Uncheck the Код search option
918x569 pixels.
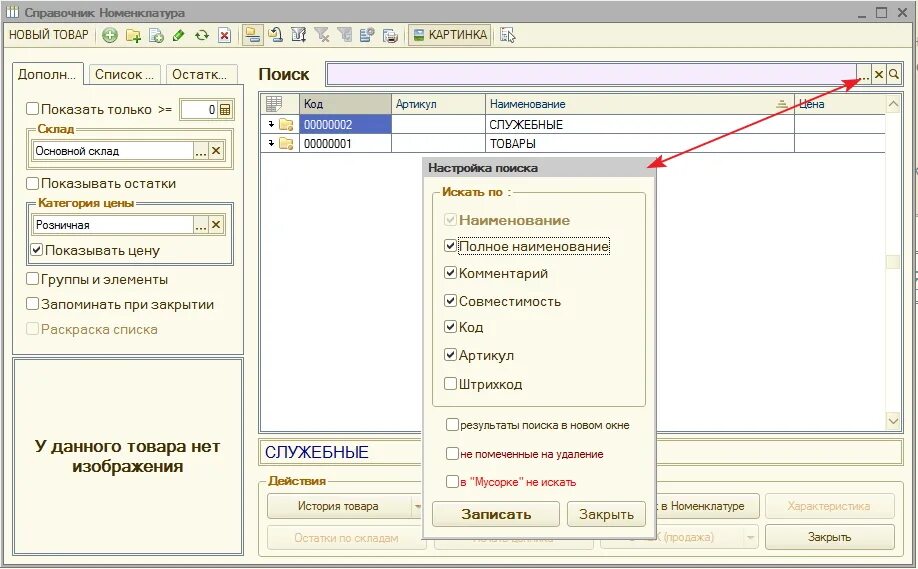450,327
